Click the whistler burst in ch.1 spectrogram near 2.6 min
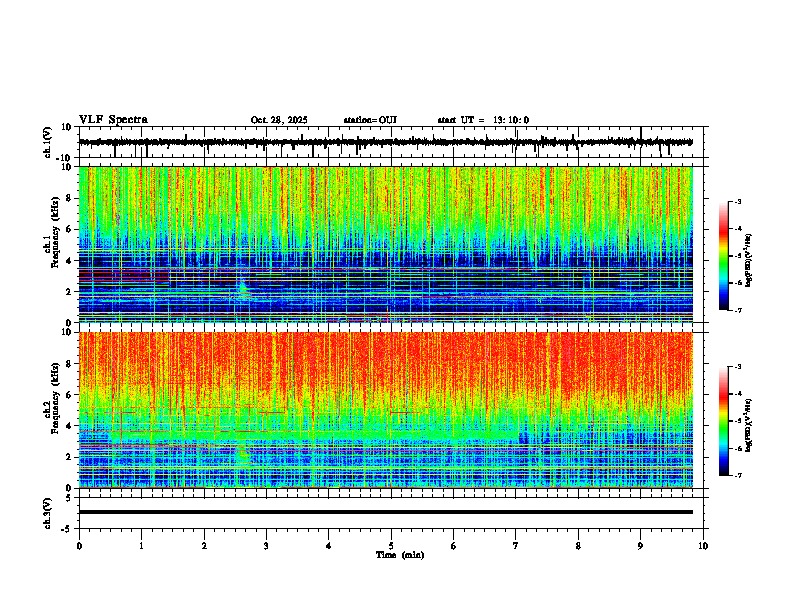Viewport: 792px width, 612px height. click(x=243, y=288)
